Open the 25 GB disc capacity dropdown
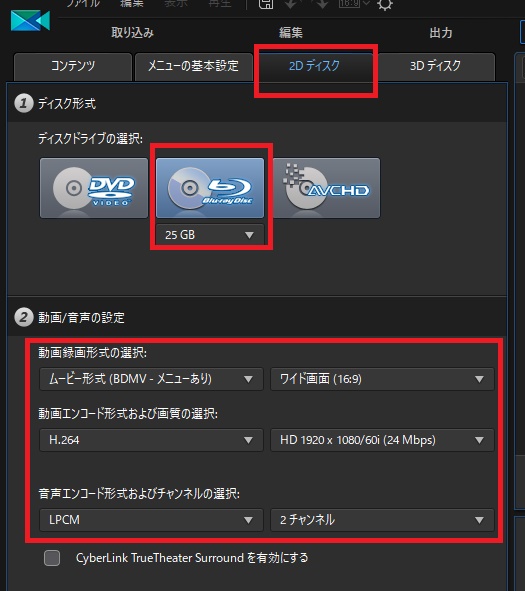This screenshot has height=591, width=525. tap(210, 235)
